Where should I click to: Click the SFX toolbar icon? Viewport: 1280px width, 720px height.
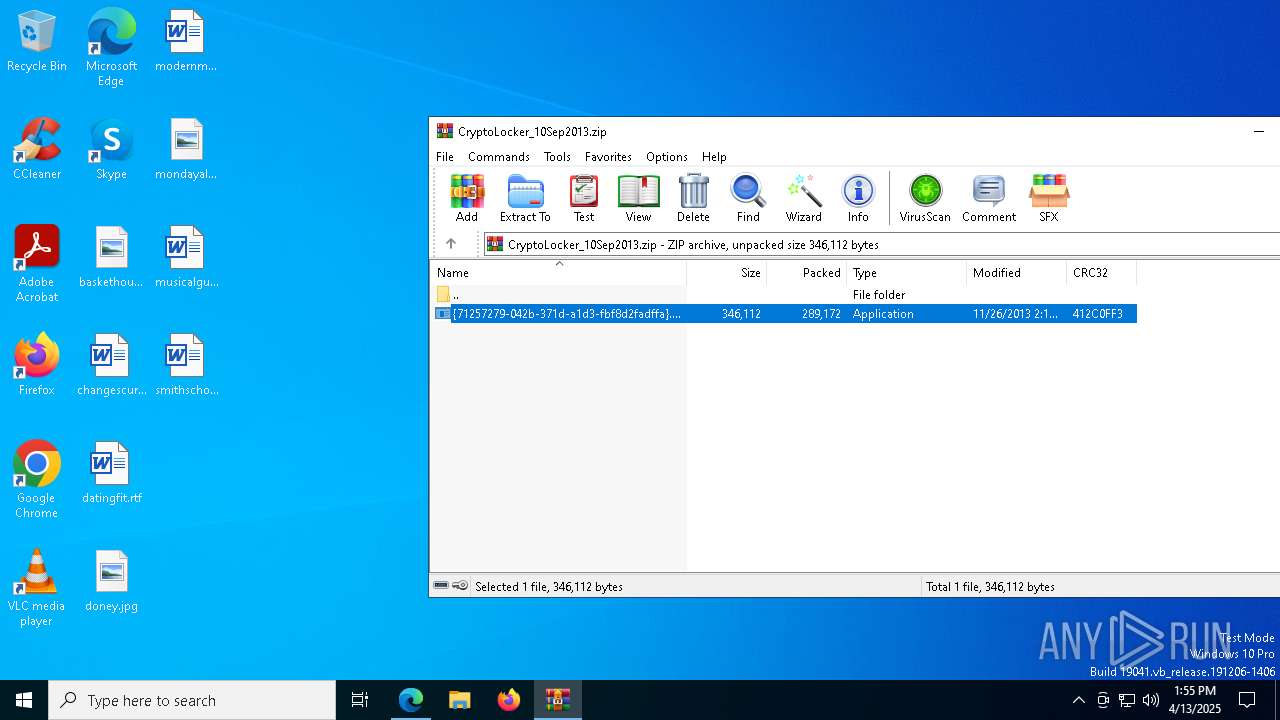1049,198
